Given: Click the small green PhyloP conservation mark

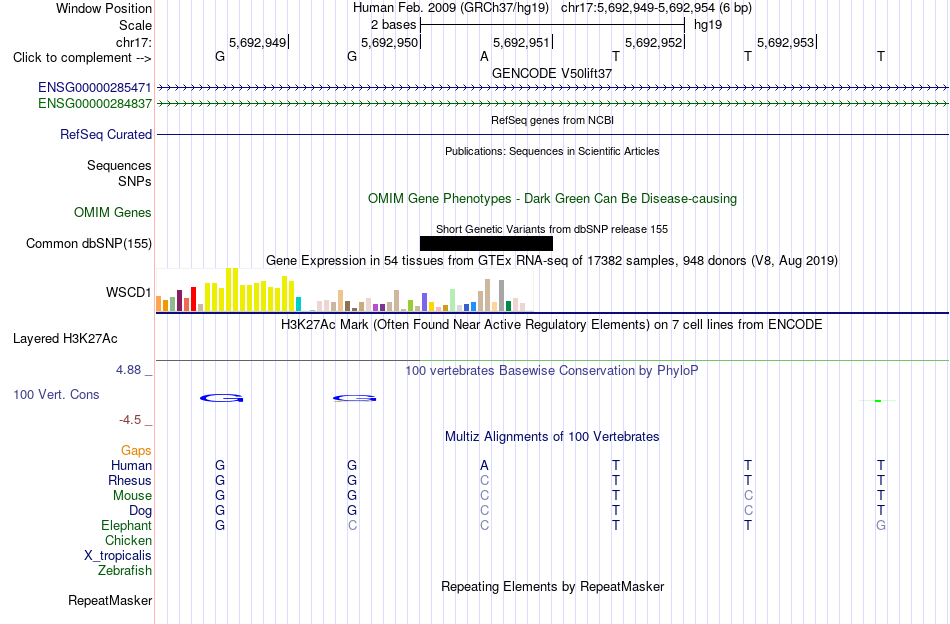Looking at the screenshot, I should point(878,400).
